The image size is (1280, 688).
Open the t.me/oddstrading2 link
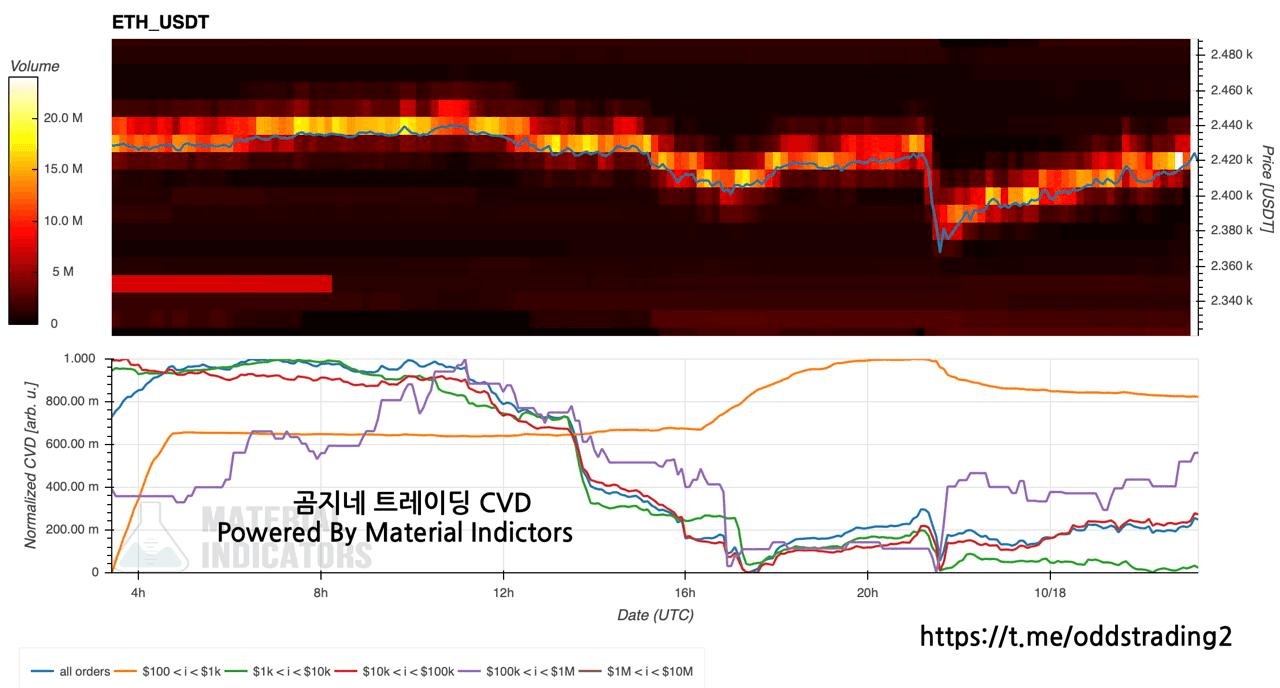1076,636
